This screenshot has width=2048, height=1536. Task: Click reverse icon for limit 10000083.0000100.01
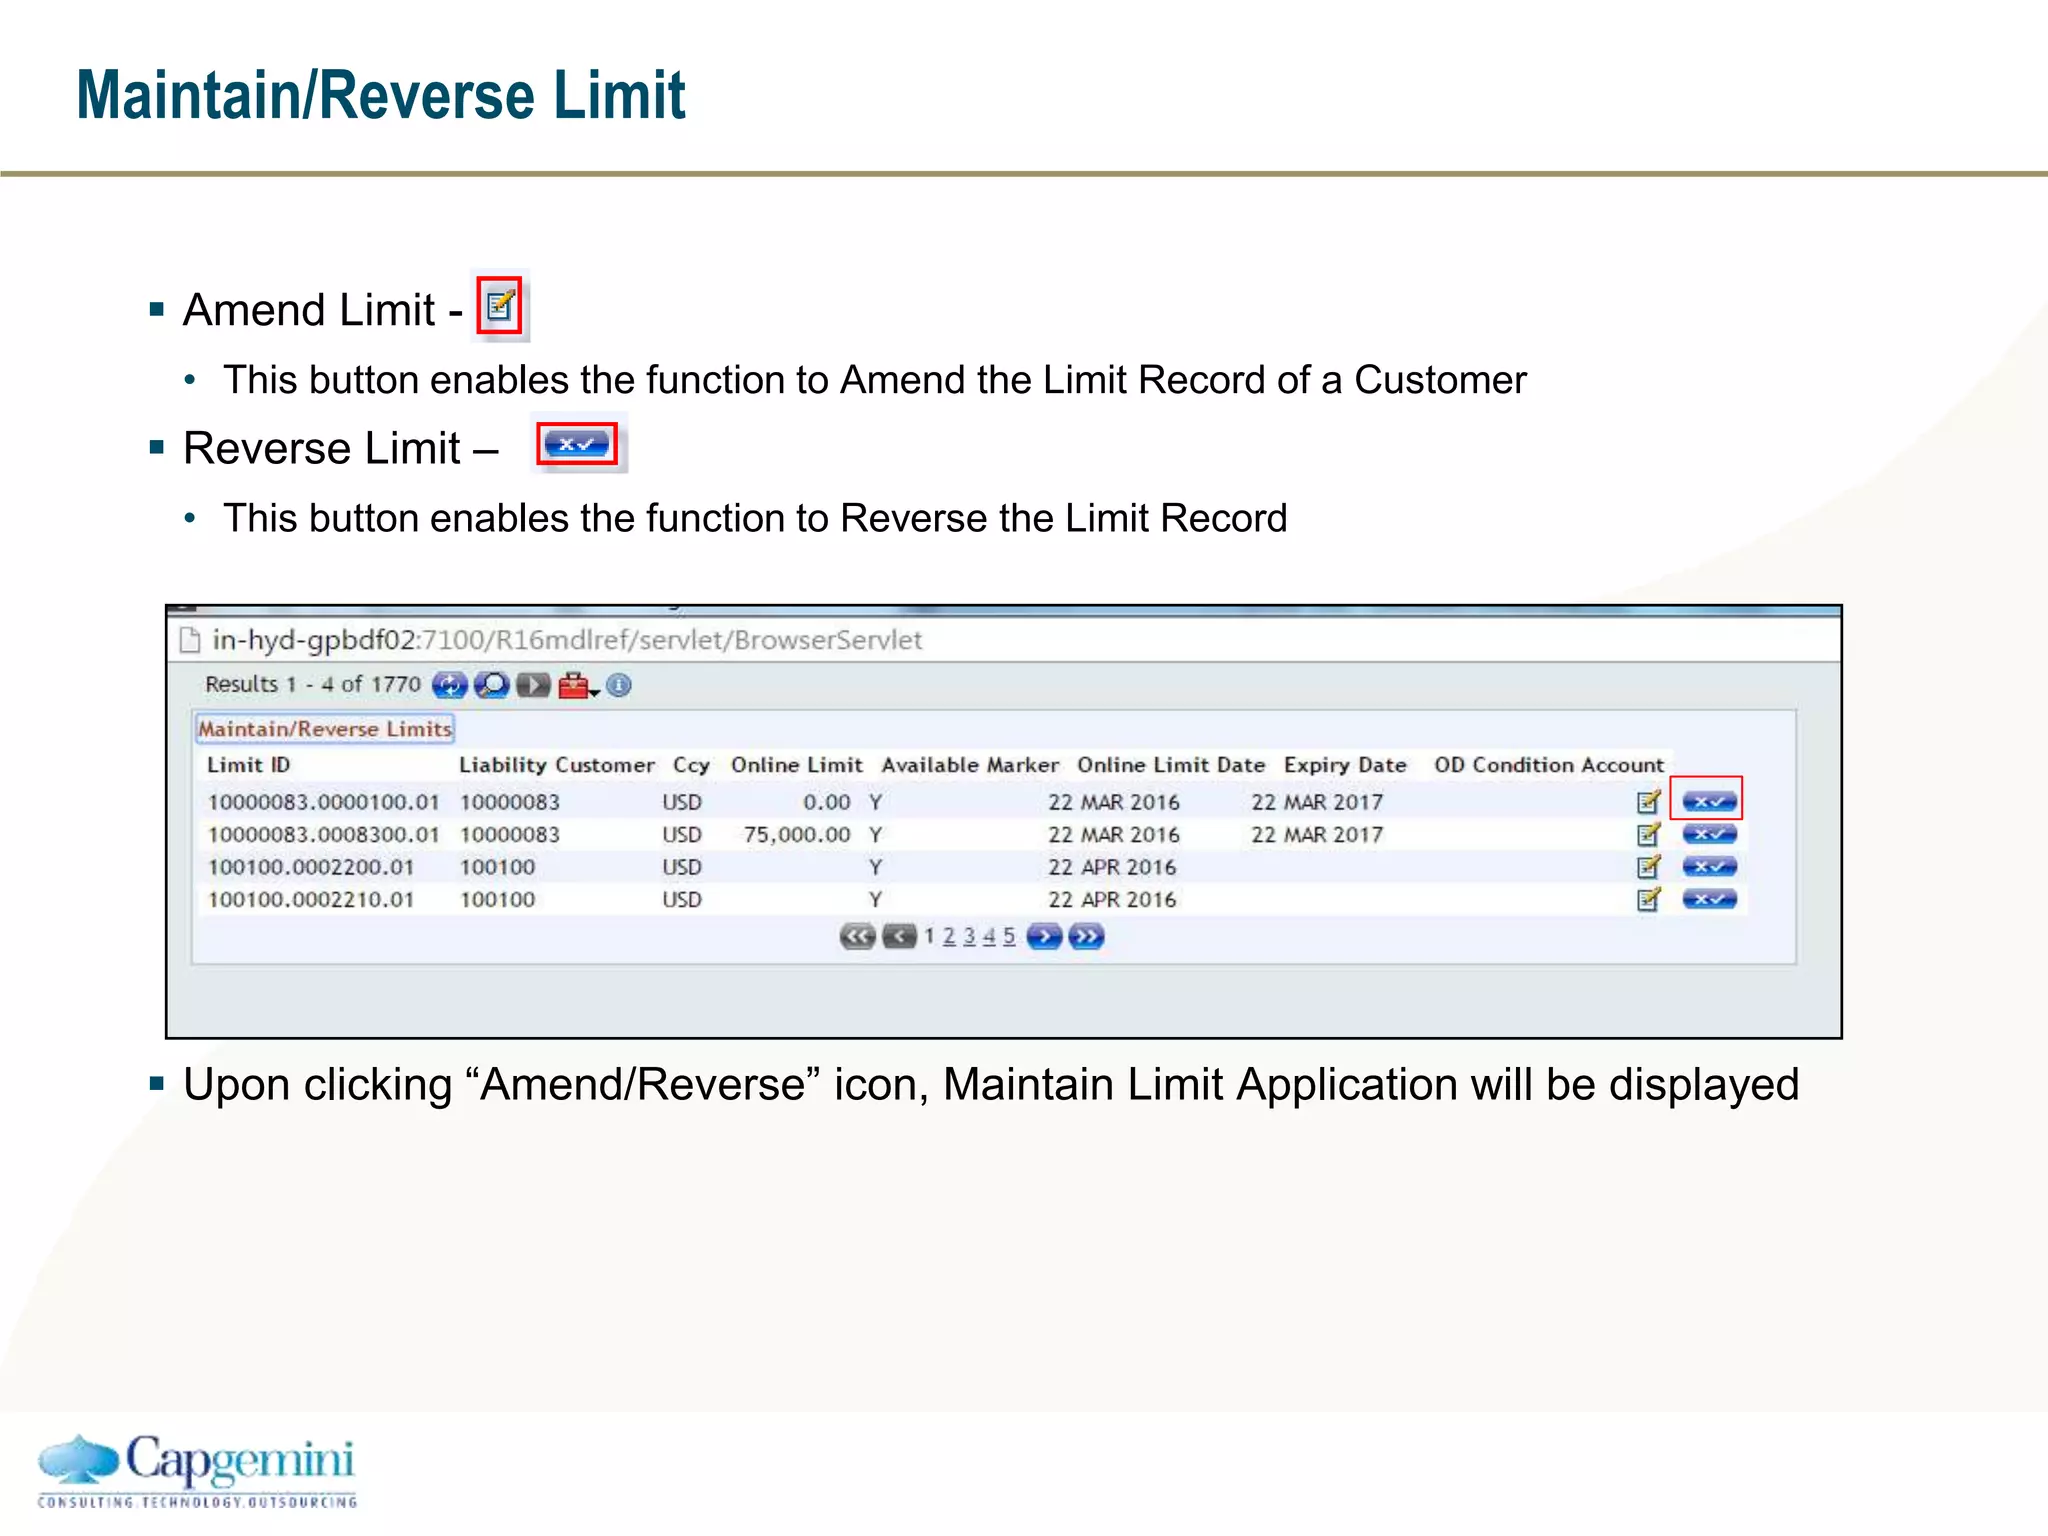[1709, 801]
